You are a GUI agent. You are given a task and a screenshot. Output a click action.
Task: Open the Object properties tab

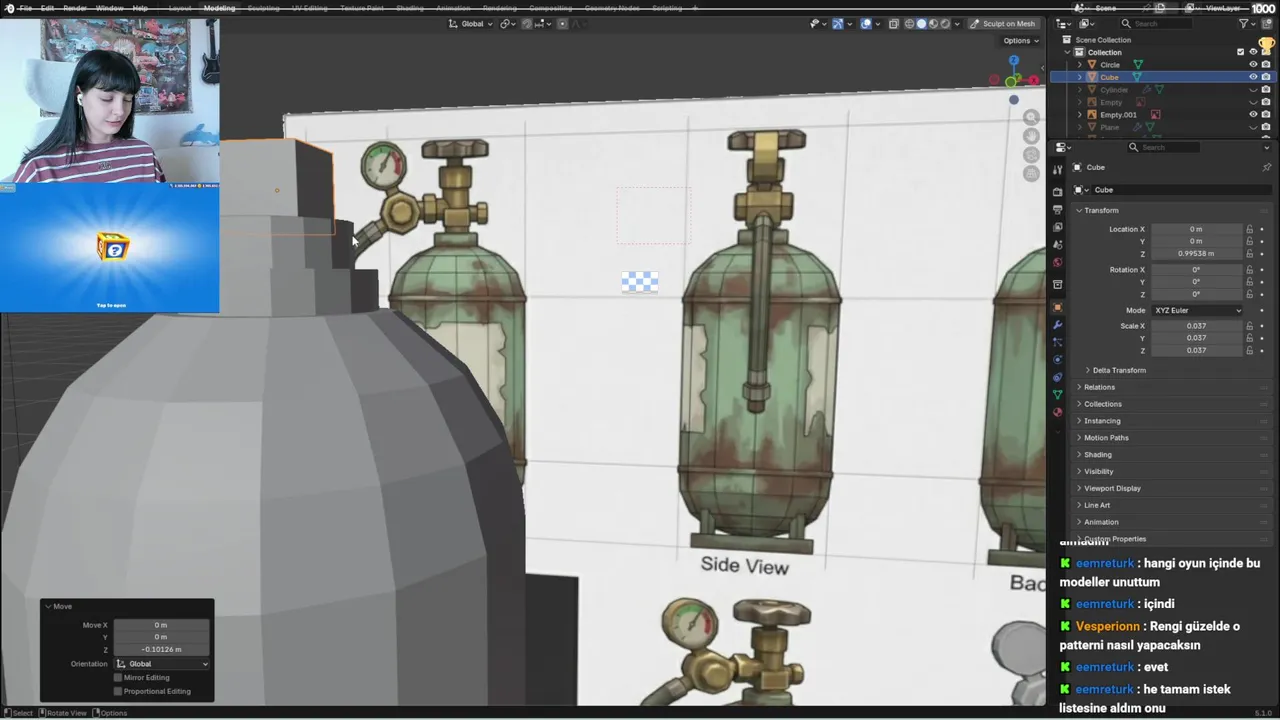tap(1057, 307)
